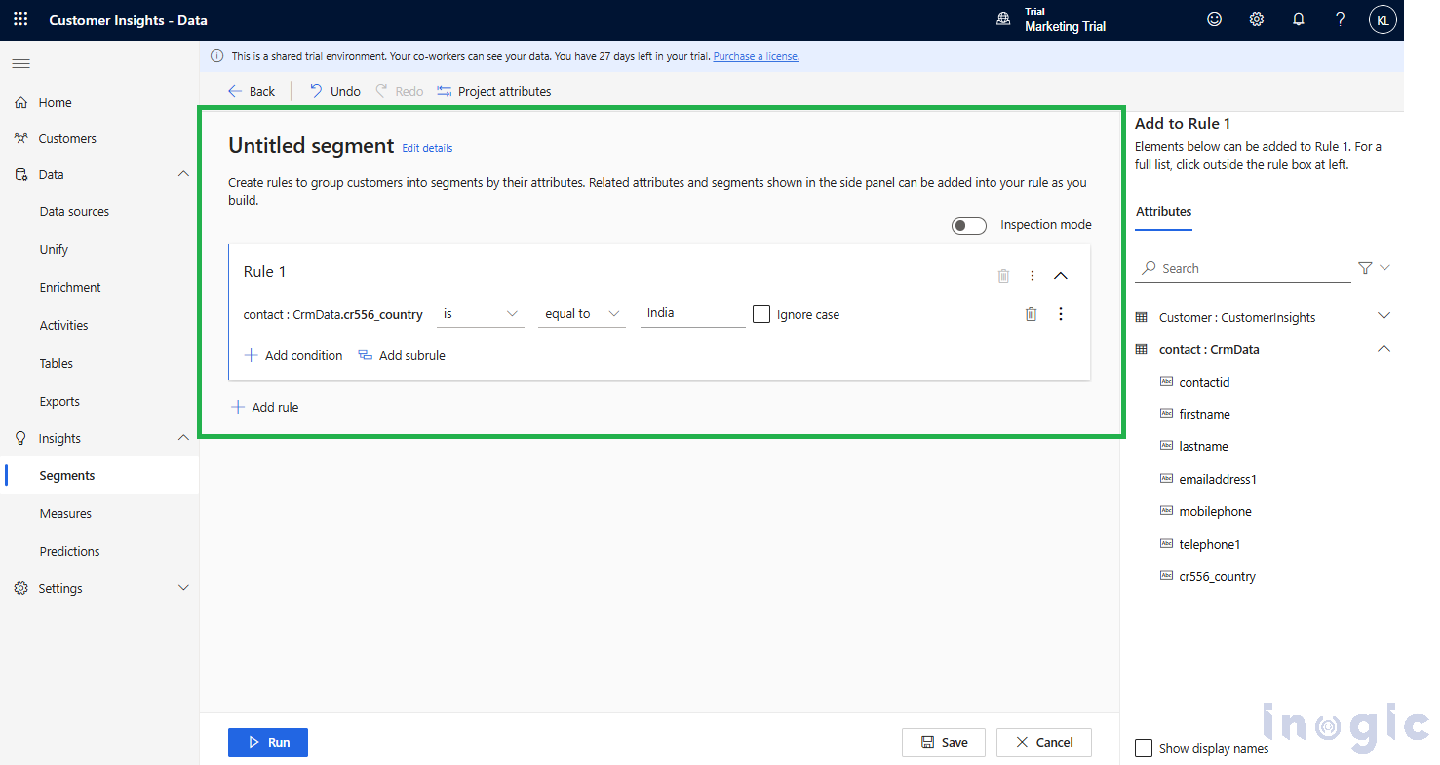Click the Run button
Image resolution: width=1440 pixels, height=765 pixels.
point(267,742)
